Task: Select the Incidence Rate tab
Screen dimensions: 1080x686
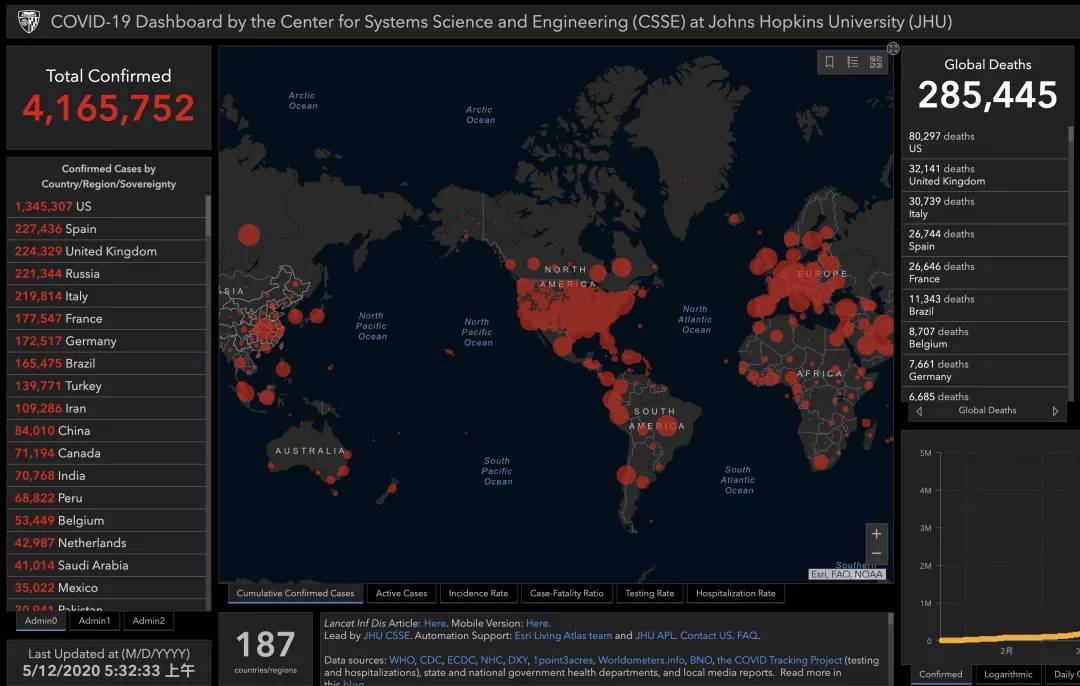Action: click(478, 593)
